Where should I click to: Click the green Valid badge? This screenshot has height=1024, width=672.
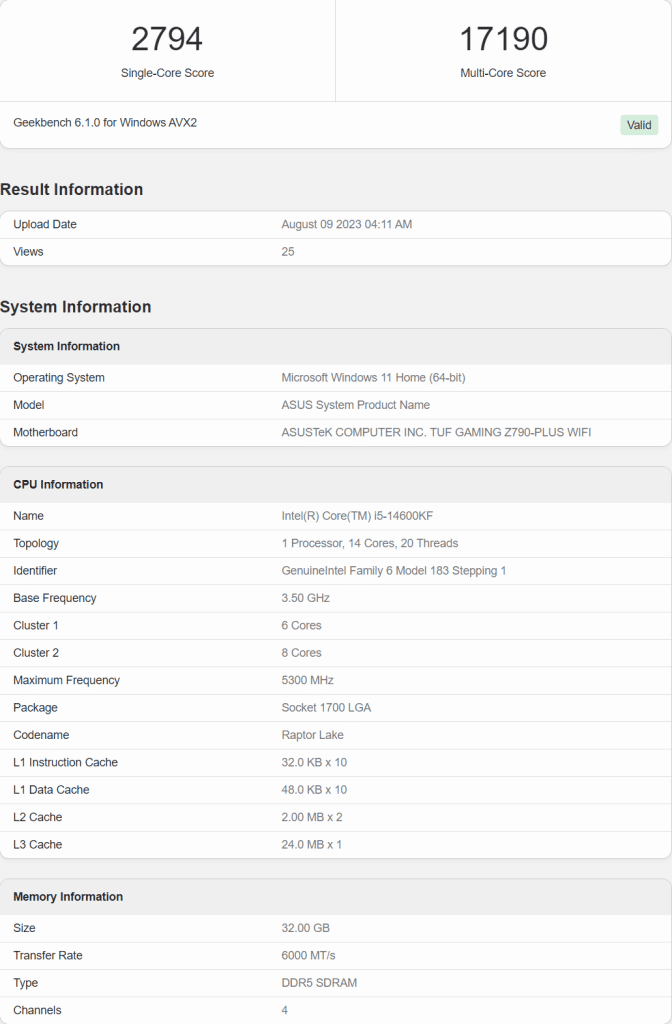639,125
